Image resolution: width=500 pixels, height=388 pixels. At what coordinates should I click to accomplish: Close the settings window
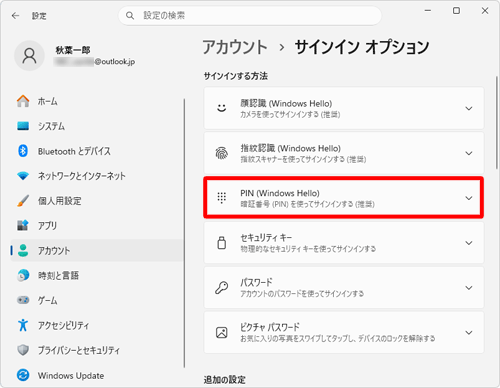(x=485, y=11)
